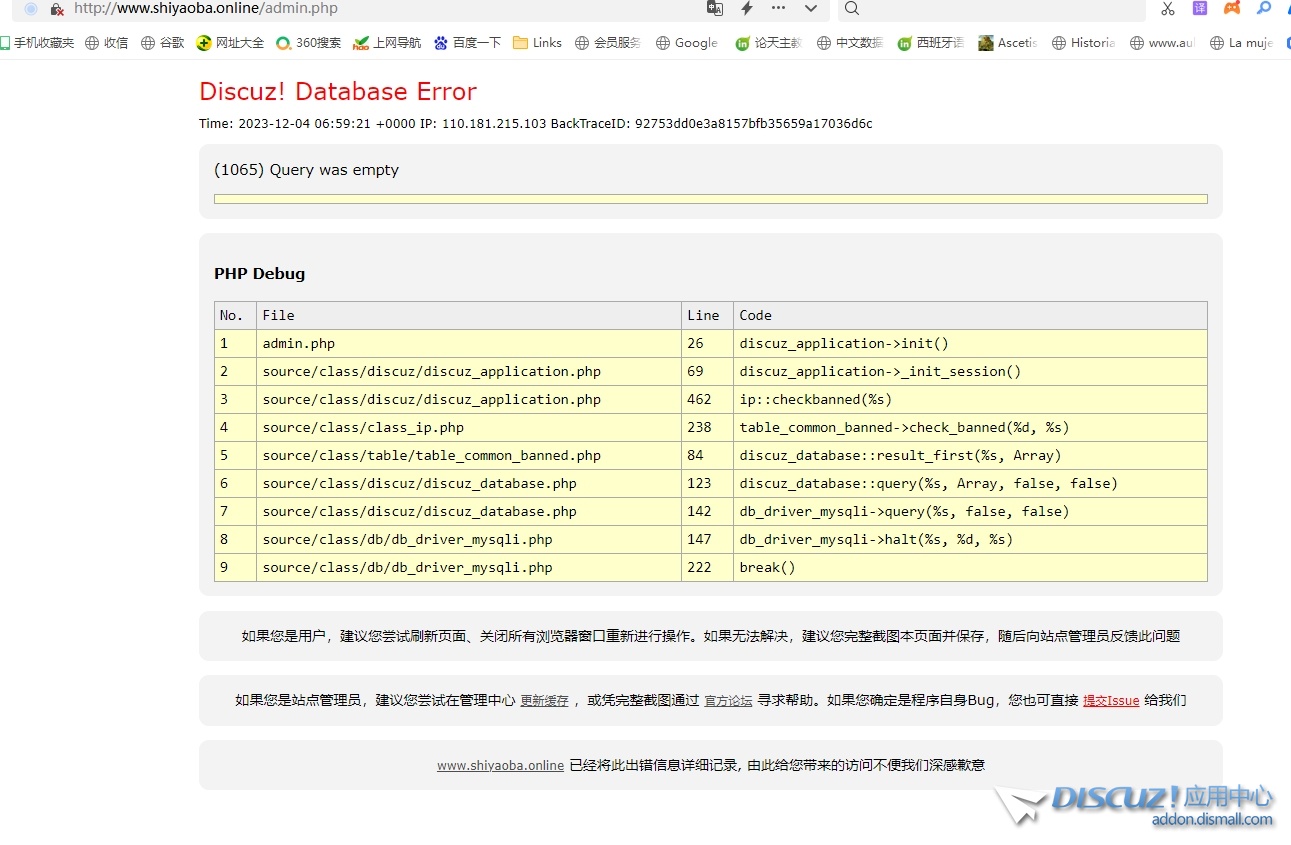Viewport: 1291px width, 845px height.
Task: Click the insecure site lock icon
Action: 57,9
